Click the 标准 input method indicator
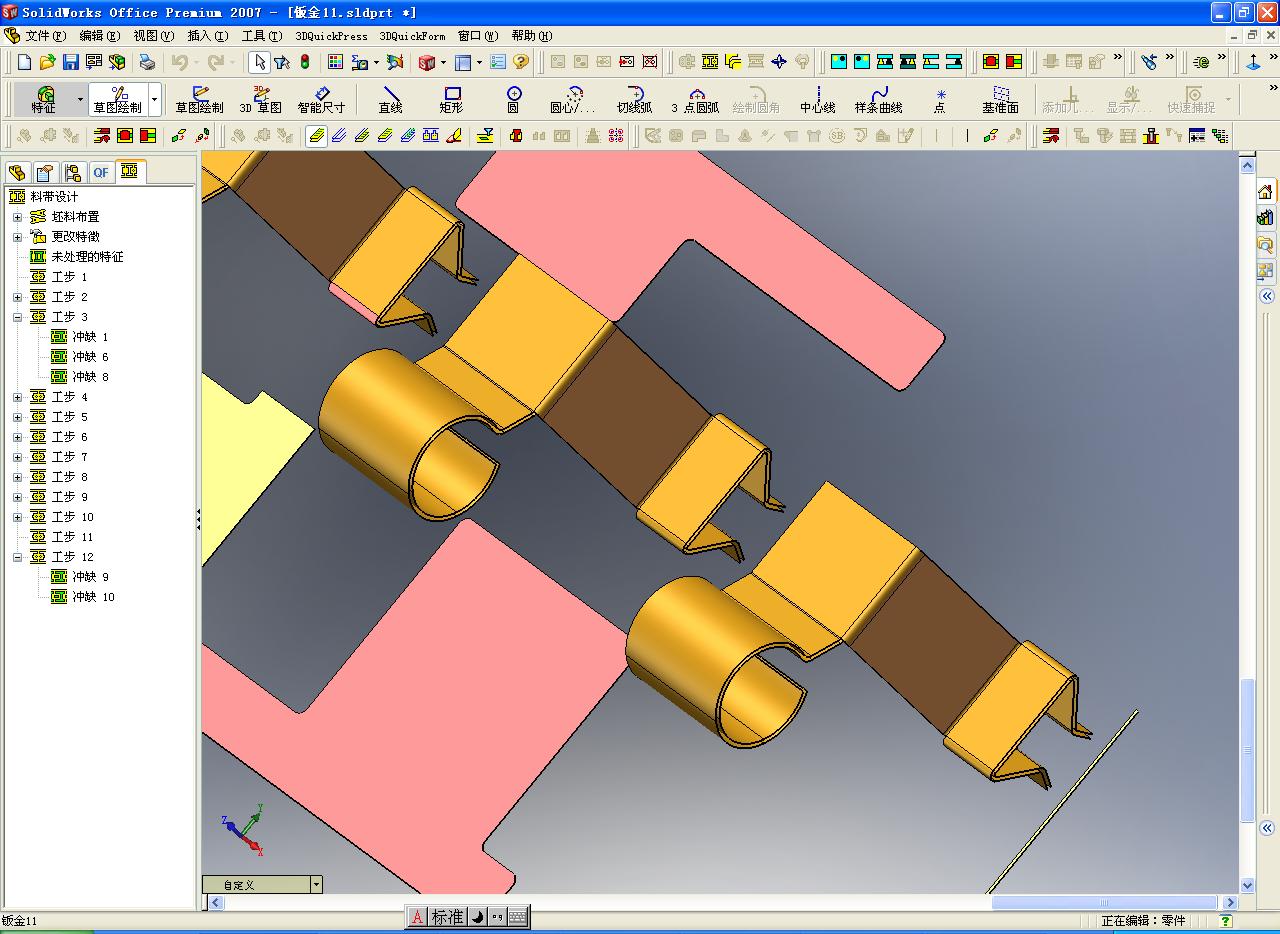Viewport: 1280px width, 934px height. click(447, 916)
